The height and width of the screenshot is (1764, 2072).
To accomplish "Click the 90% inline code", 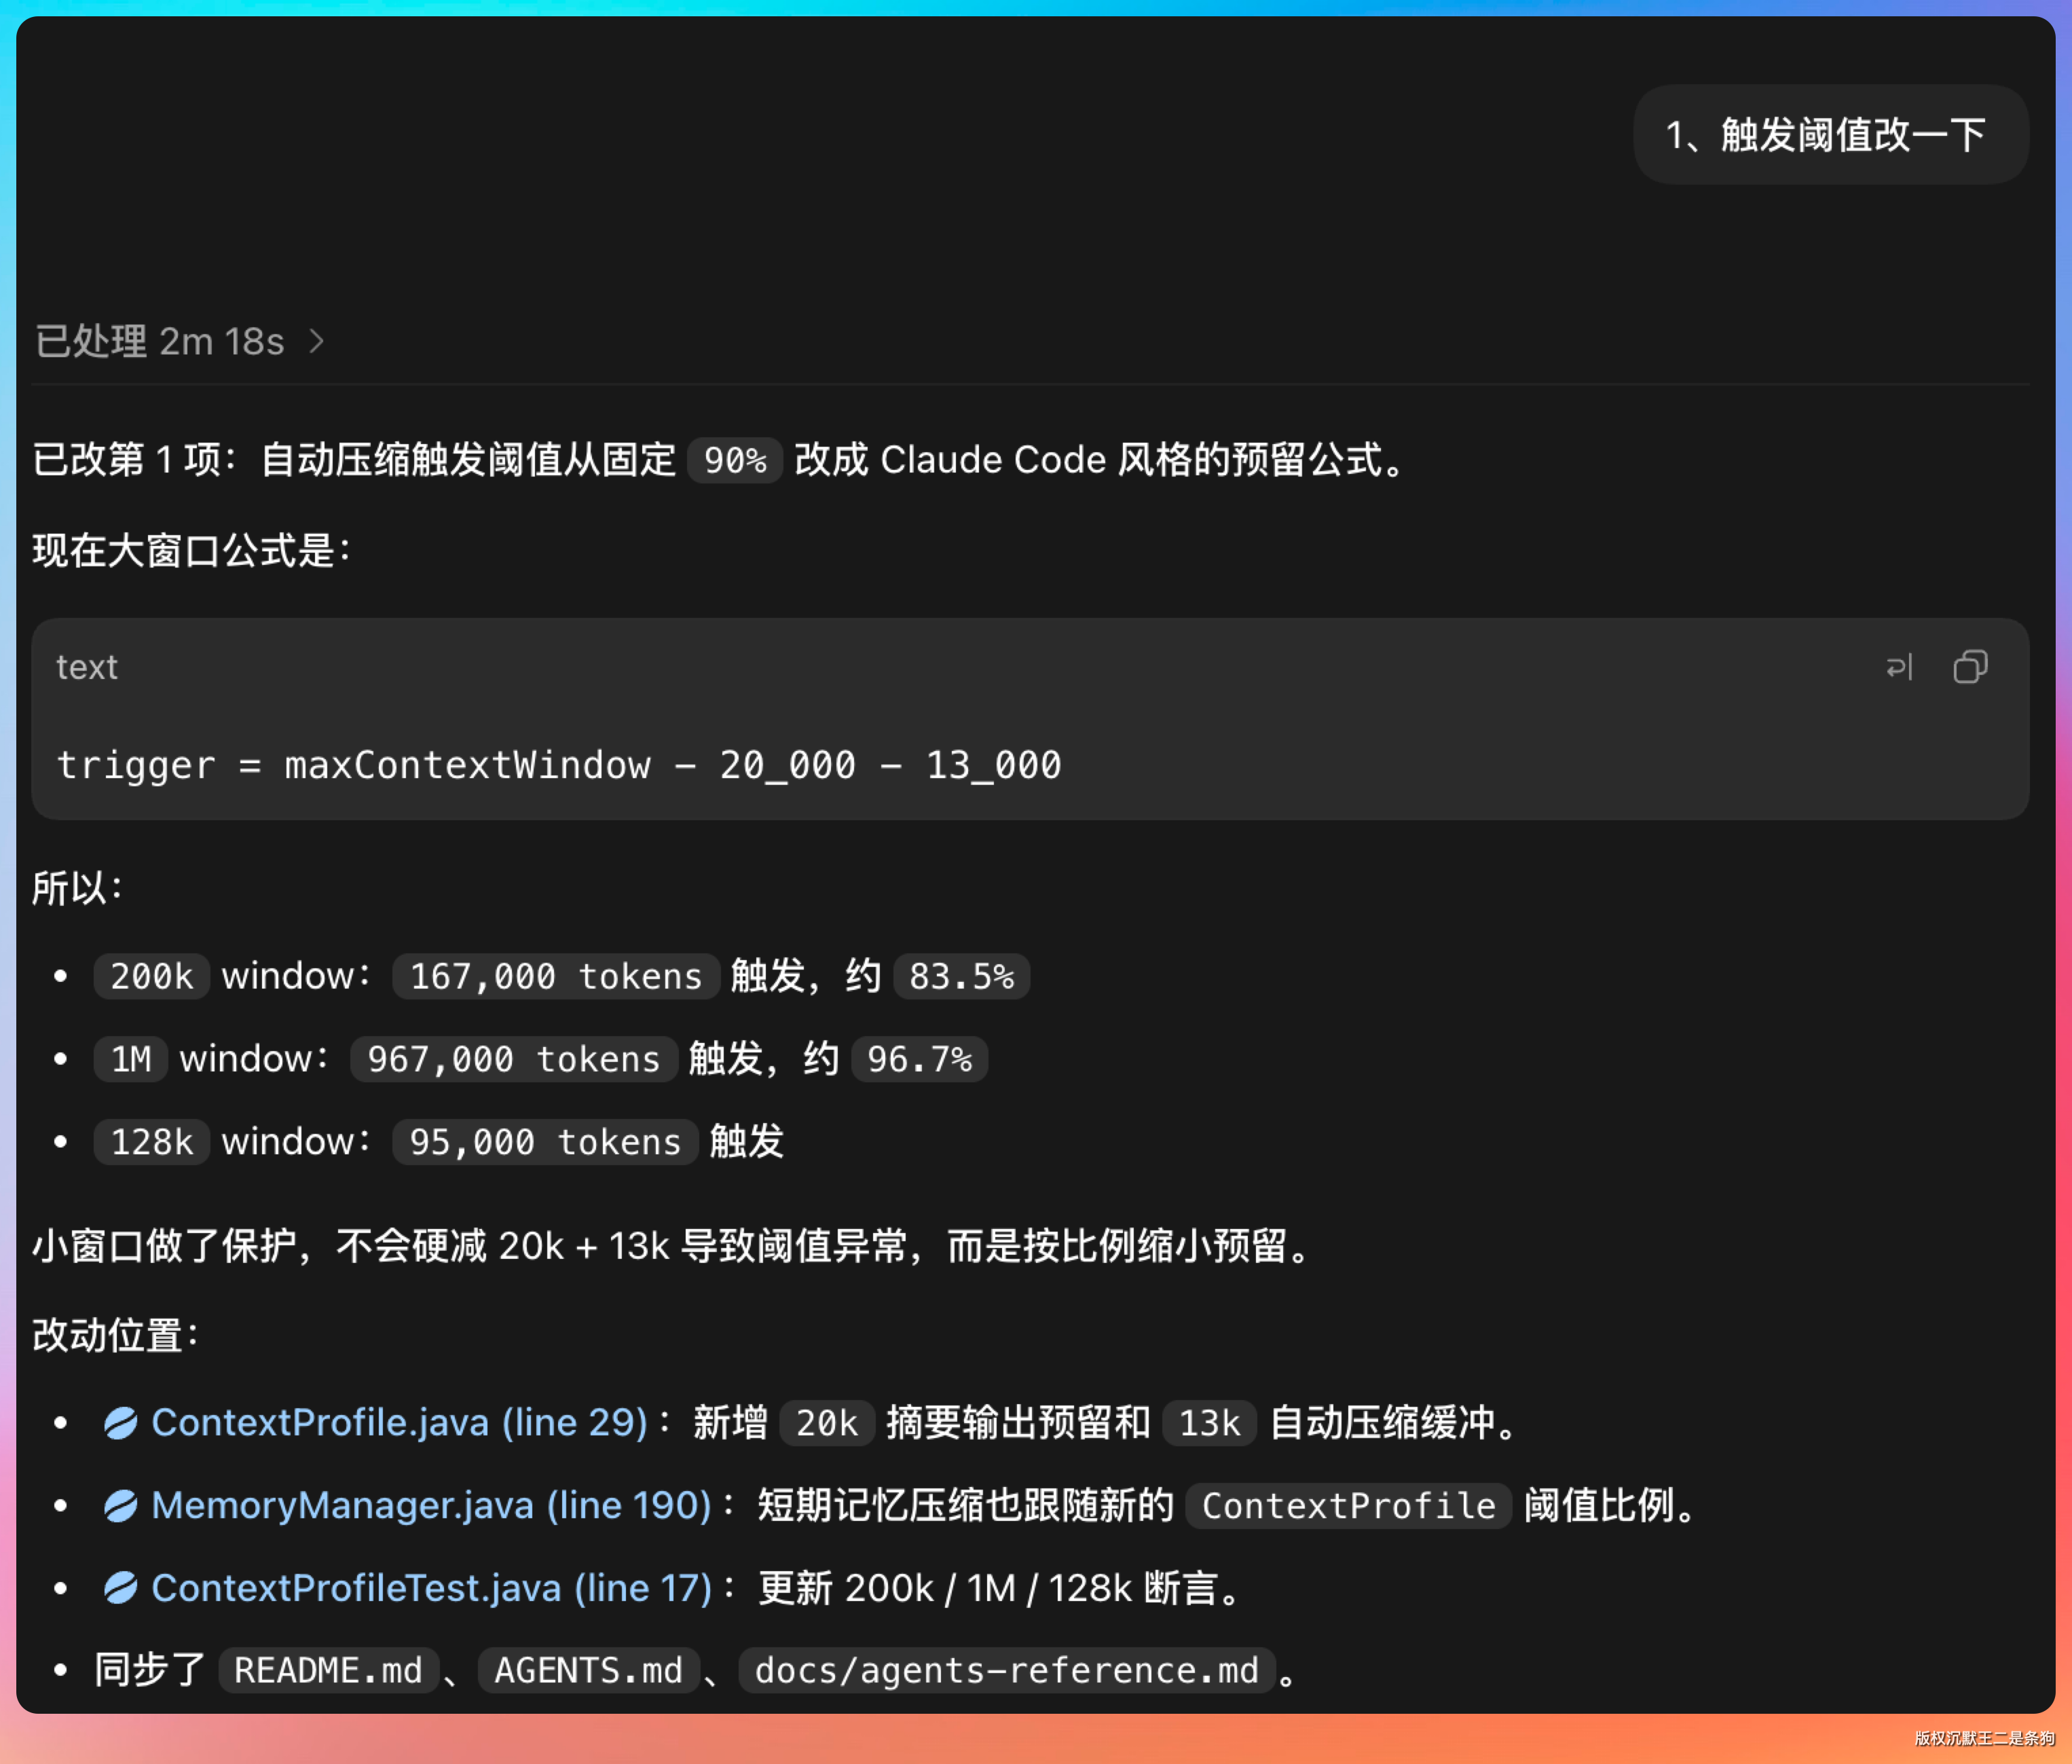I will click(x=735, y=460).
